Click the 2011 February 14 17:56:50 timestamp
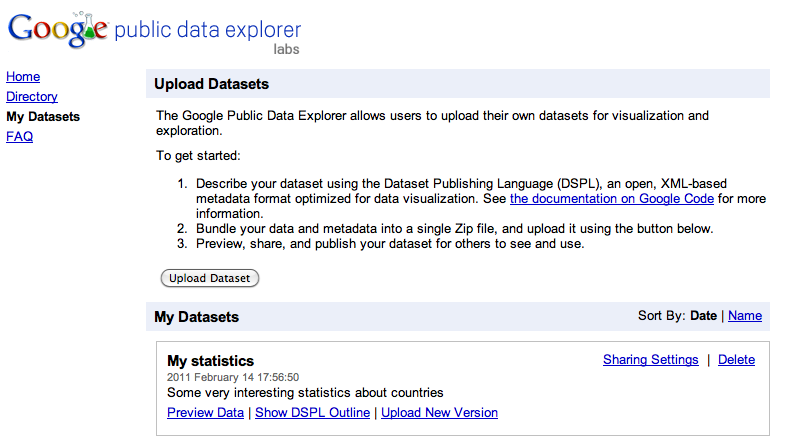The image size is (793, 442). point(233,377)
